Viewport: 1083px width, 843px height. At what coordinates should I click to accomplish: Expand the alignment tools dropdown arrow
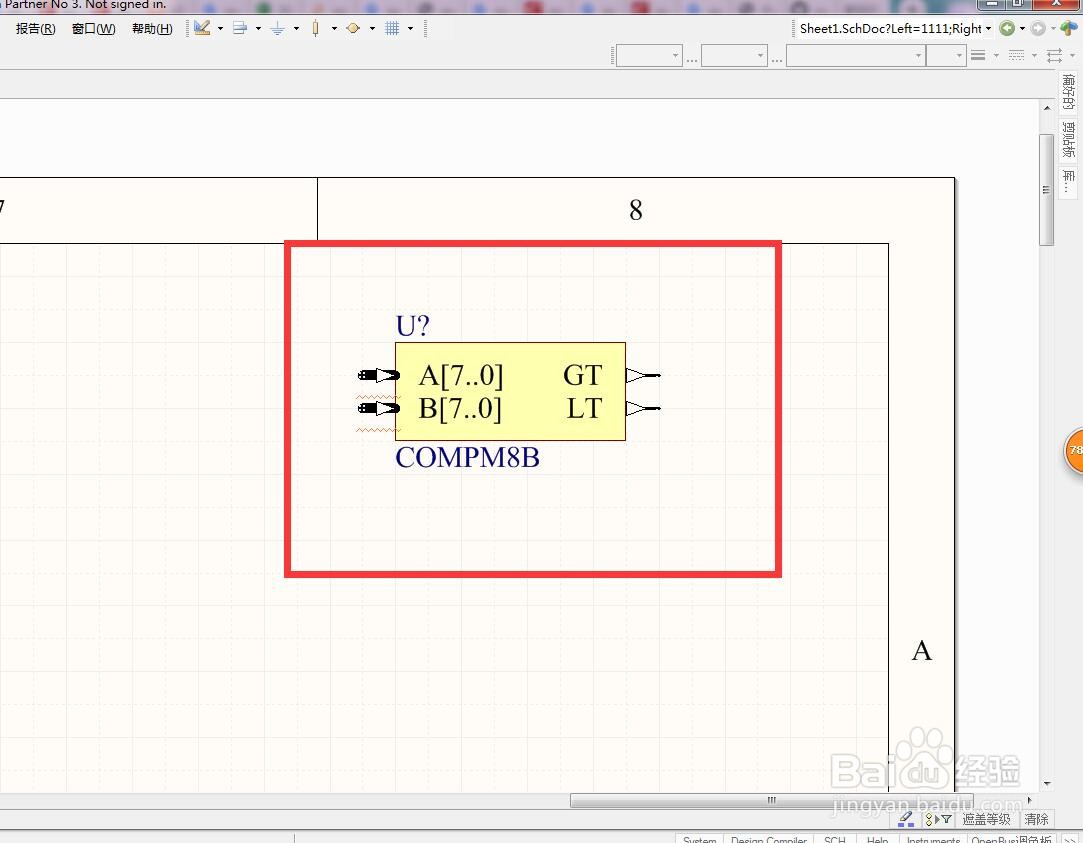pyautogui.click(x=258, y=28)
